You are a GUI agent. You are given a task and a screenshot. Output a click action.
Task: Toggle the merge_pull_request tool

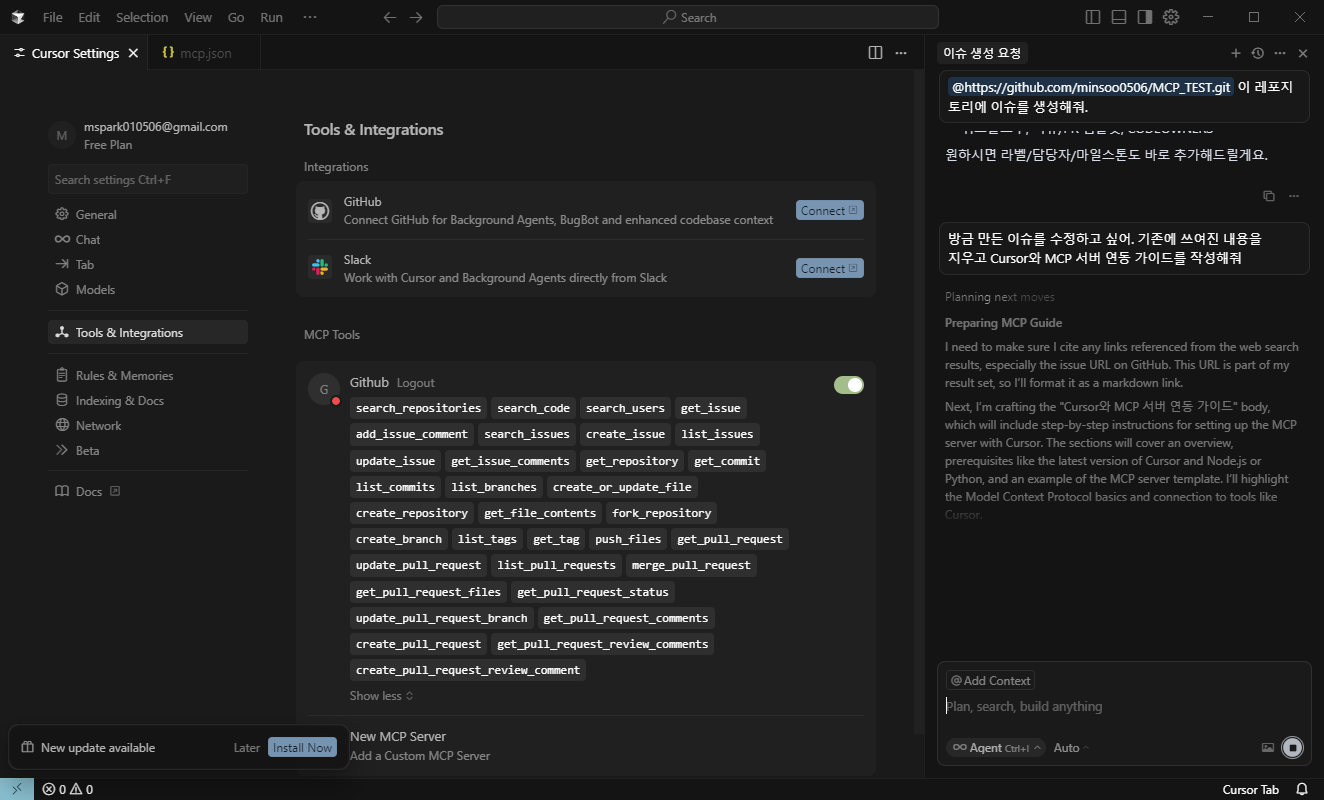[691, 565]
